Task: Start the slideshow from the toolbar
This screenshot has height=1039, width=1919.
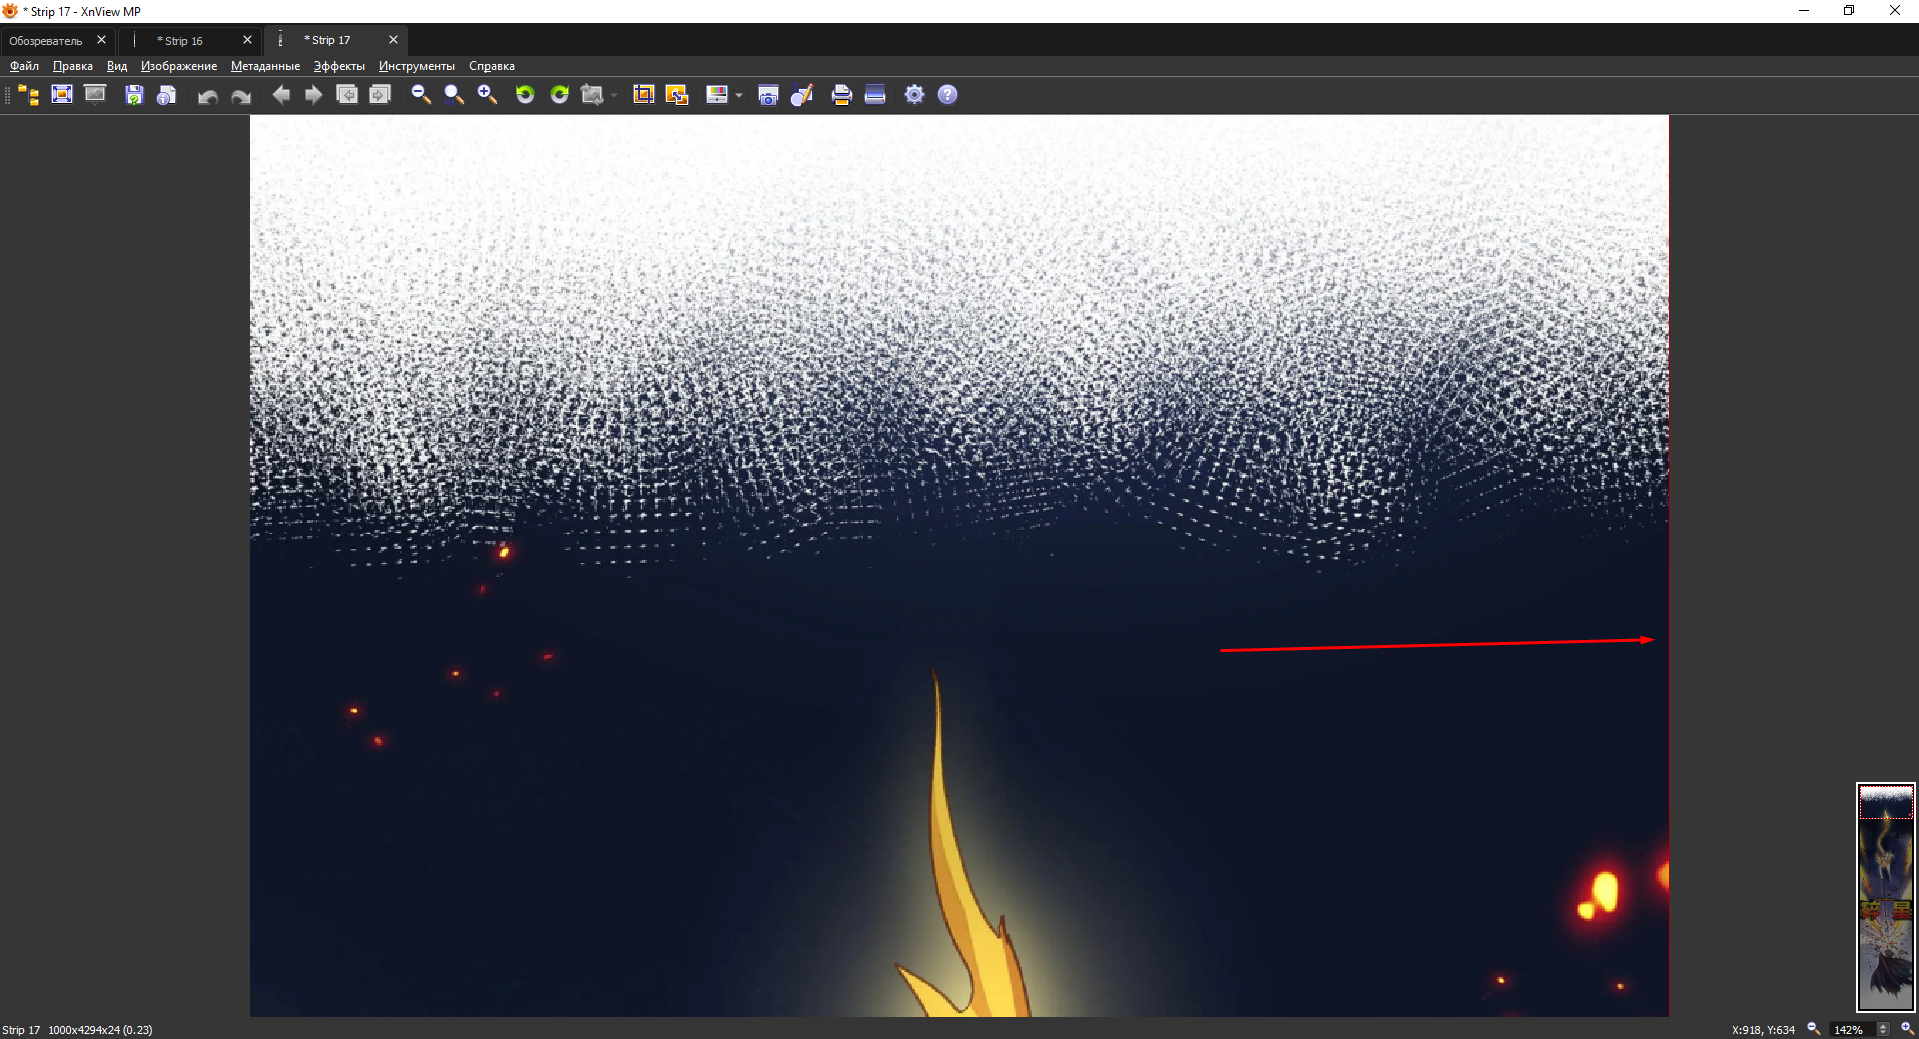Action: 95,95
